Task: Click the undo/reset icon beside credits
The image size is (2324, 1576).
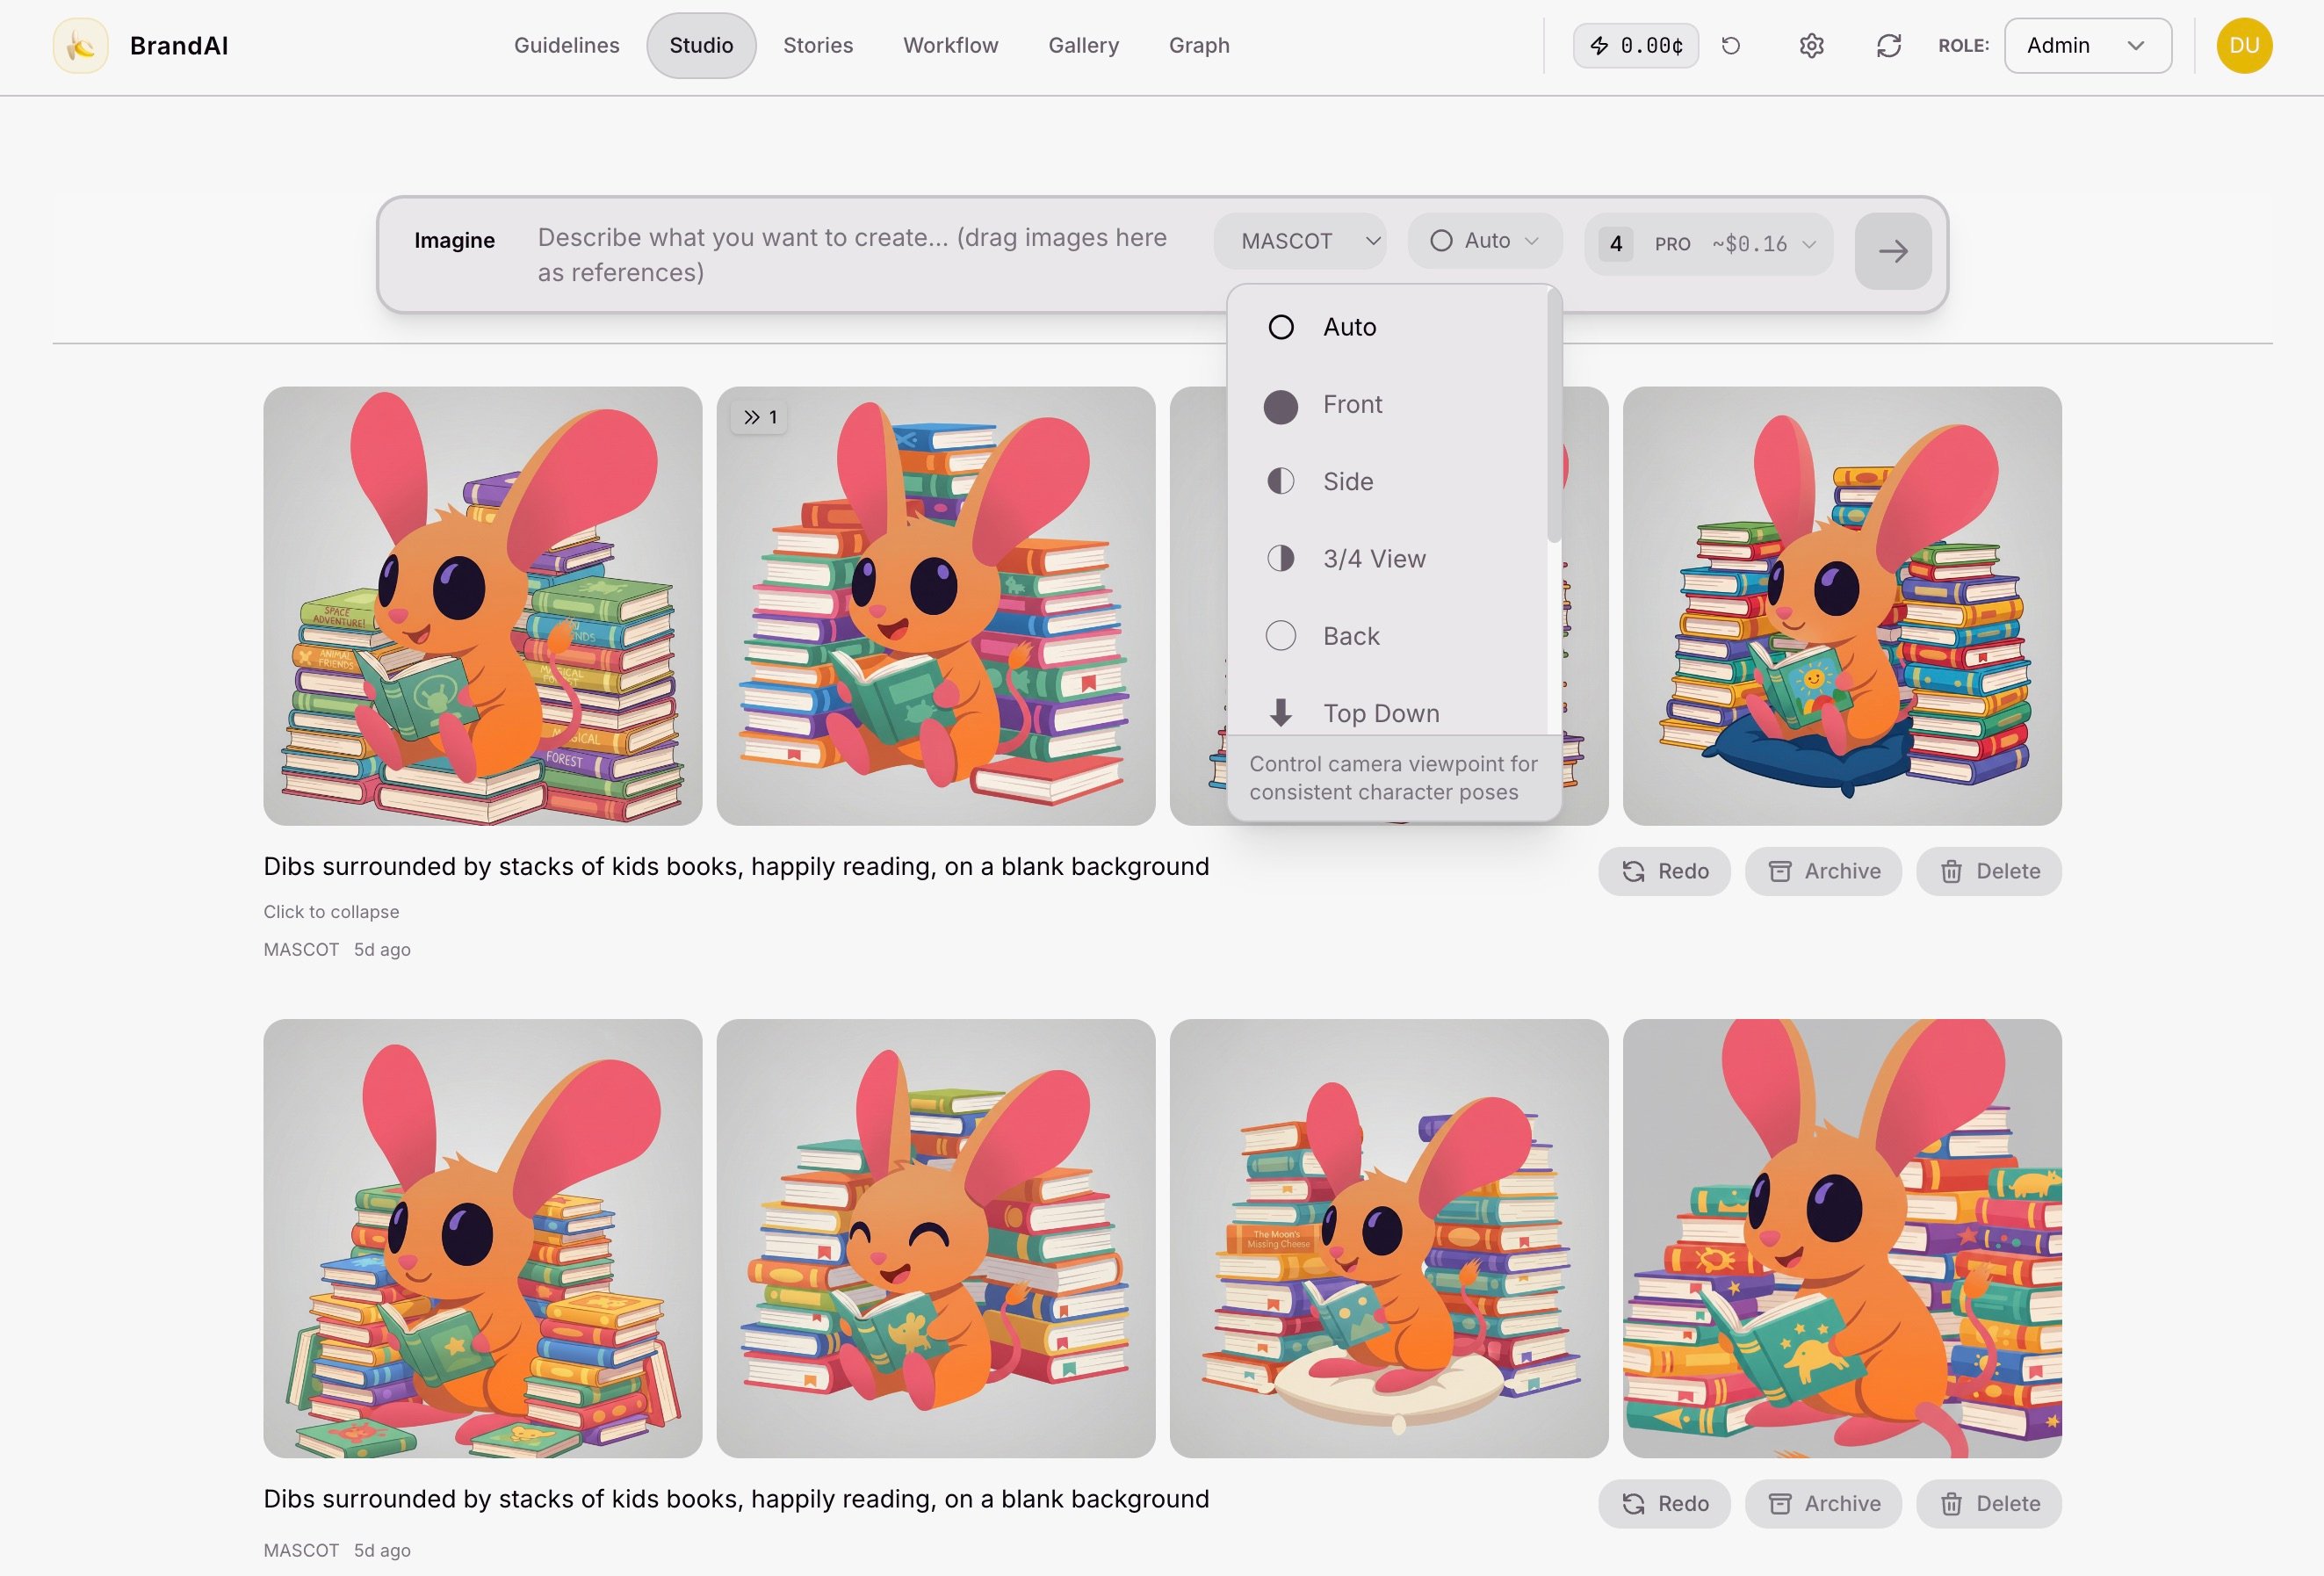Action: pyautogui.click(x=1731, y=46)
